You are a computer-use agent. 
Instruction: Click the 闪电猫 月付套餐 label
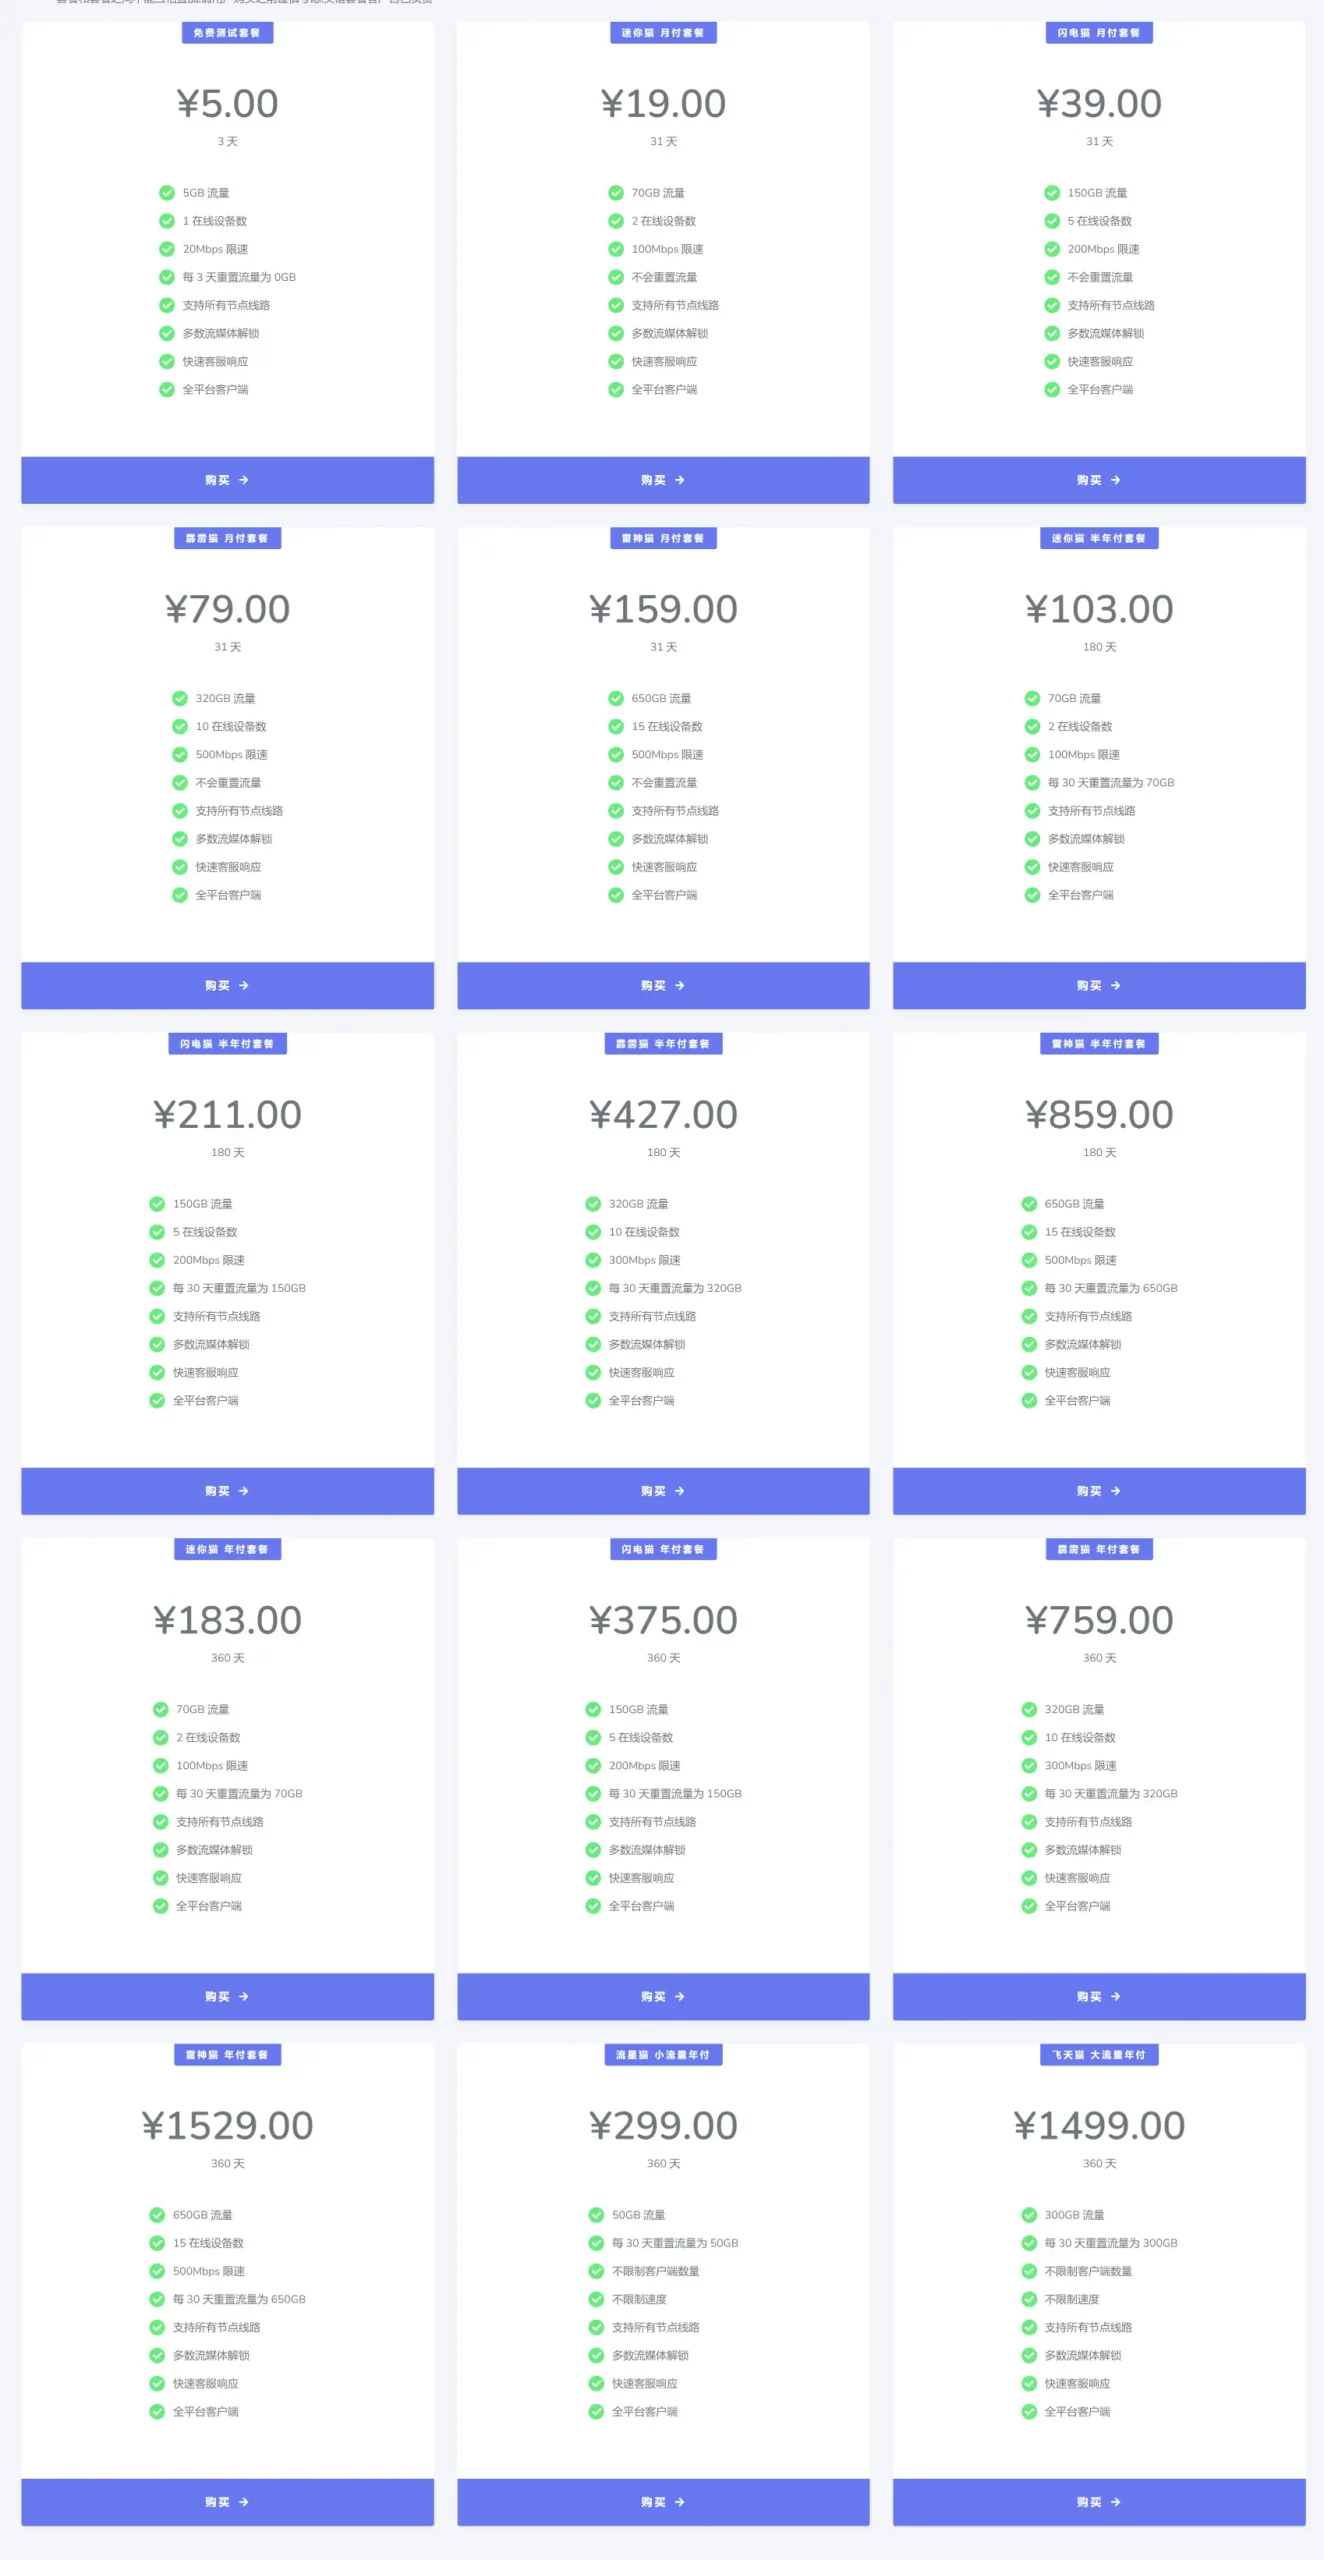[1099, 33]
